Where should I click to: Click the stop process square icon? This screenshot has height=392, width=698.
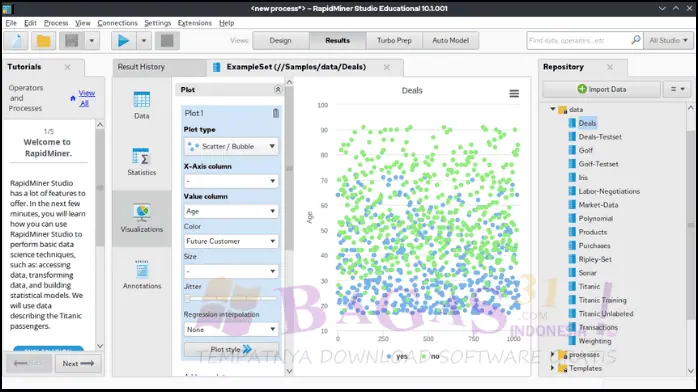[167, 40]
